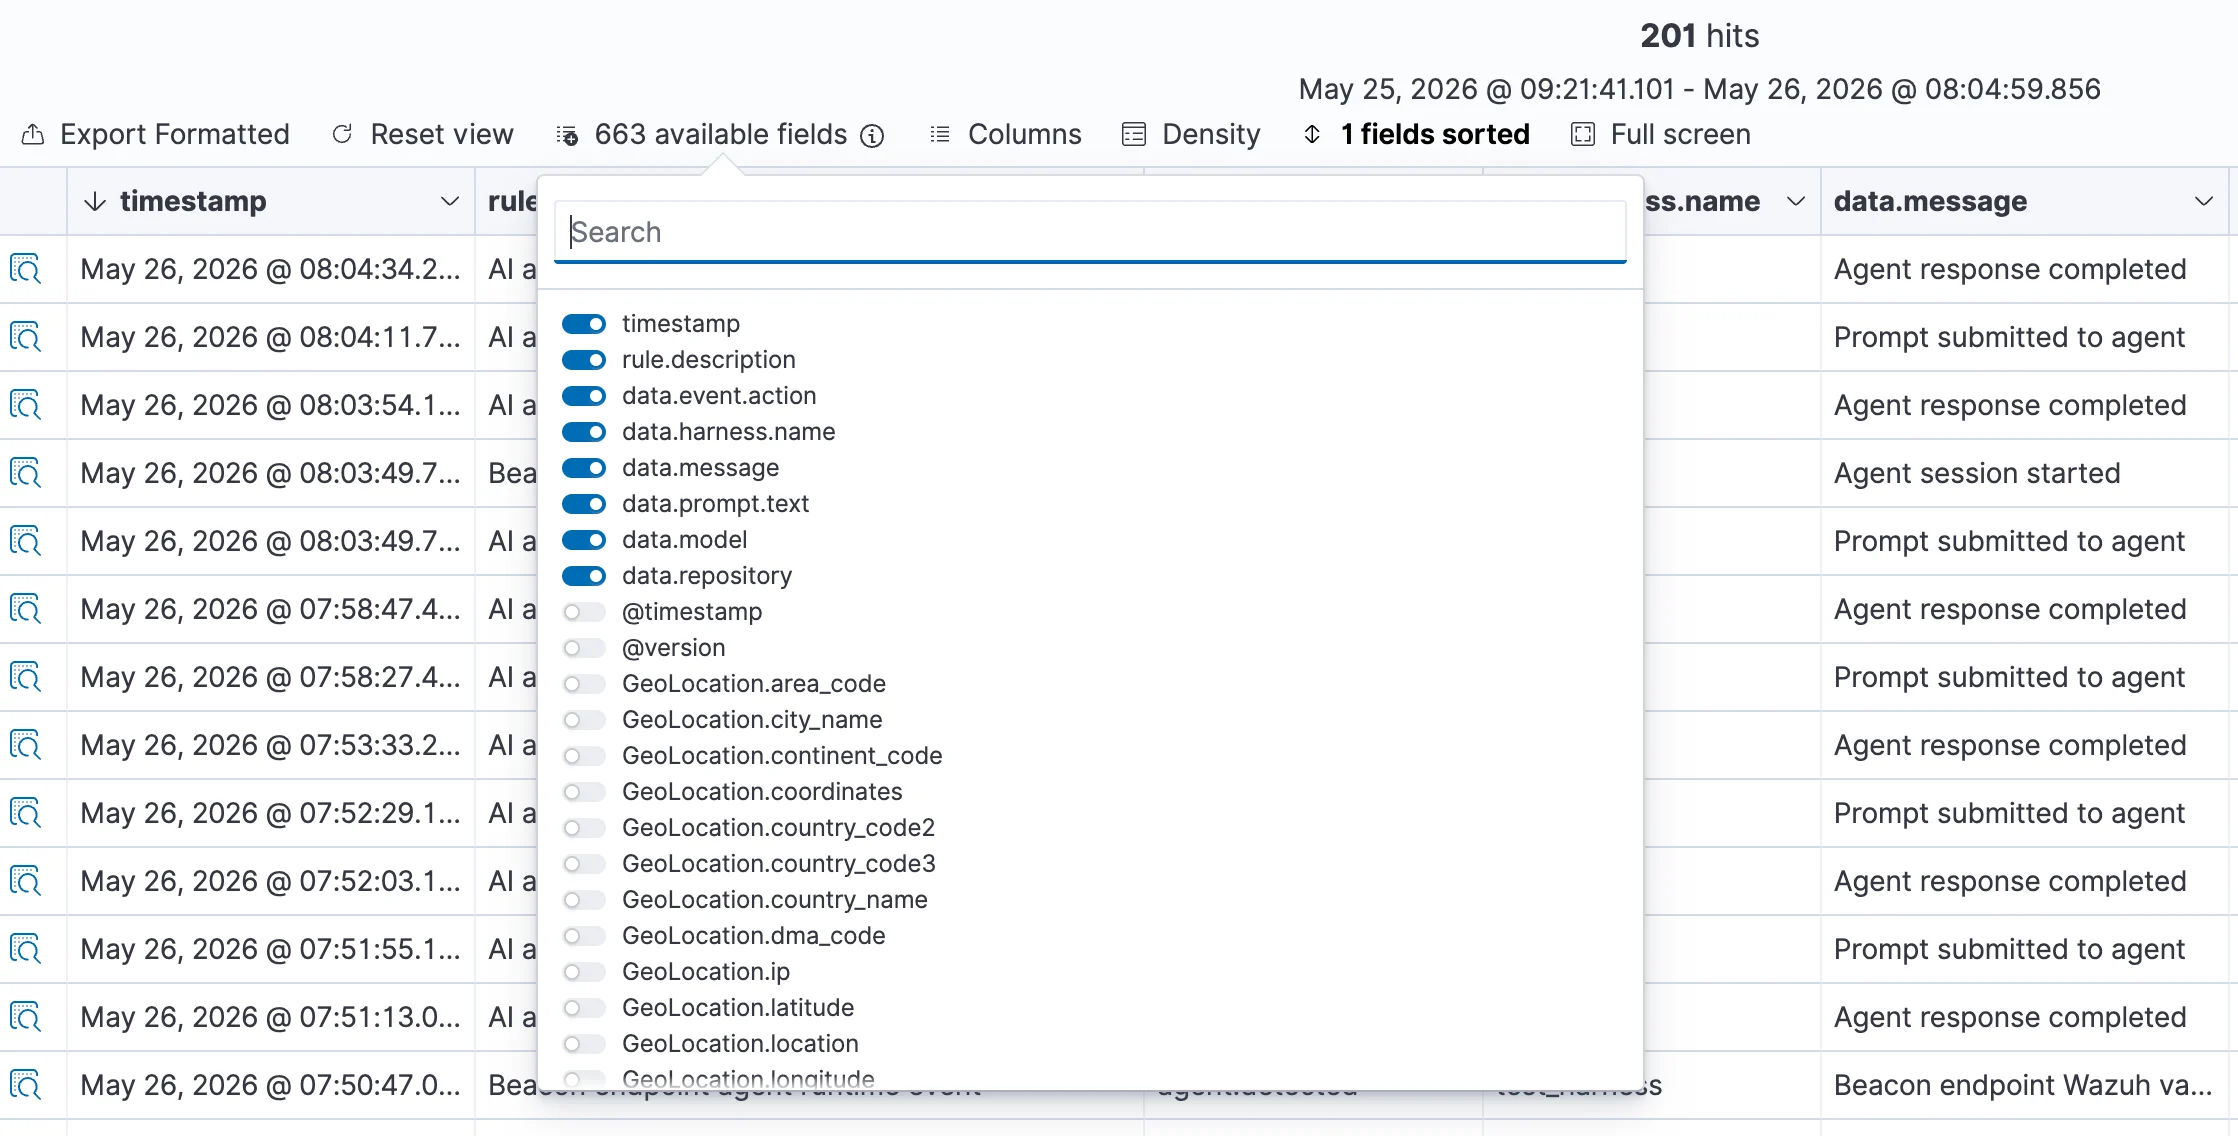Turn on GeoLocation.area_code field
The image size is (2238, 1136).
[584, 684]
